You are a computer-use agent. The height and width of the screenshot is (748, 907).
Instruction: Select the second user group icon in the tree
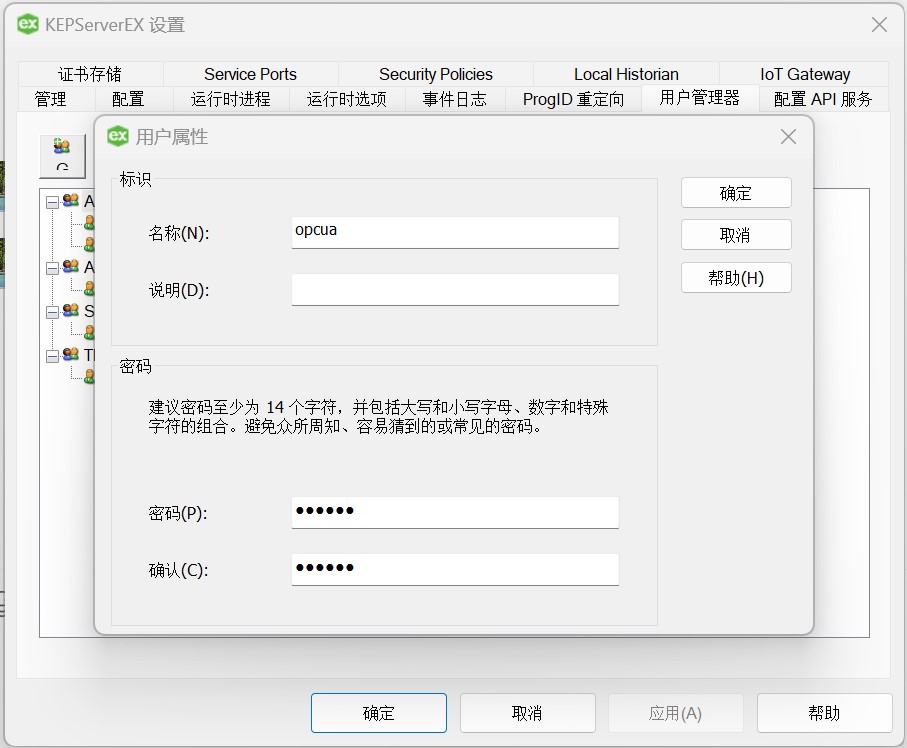[70, 266]
